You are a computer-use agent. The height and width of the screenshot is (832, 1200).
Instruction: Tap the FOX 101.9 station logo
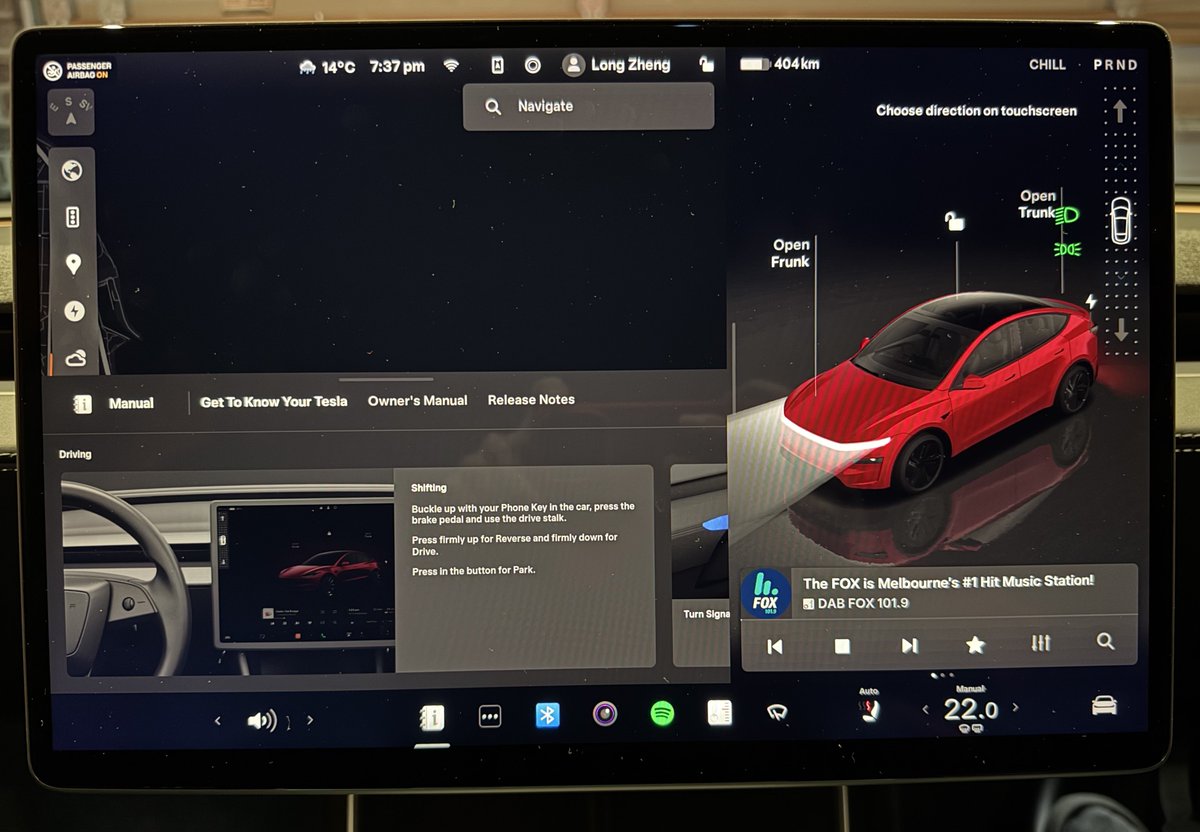click(x=766, y=592)
